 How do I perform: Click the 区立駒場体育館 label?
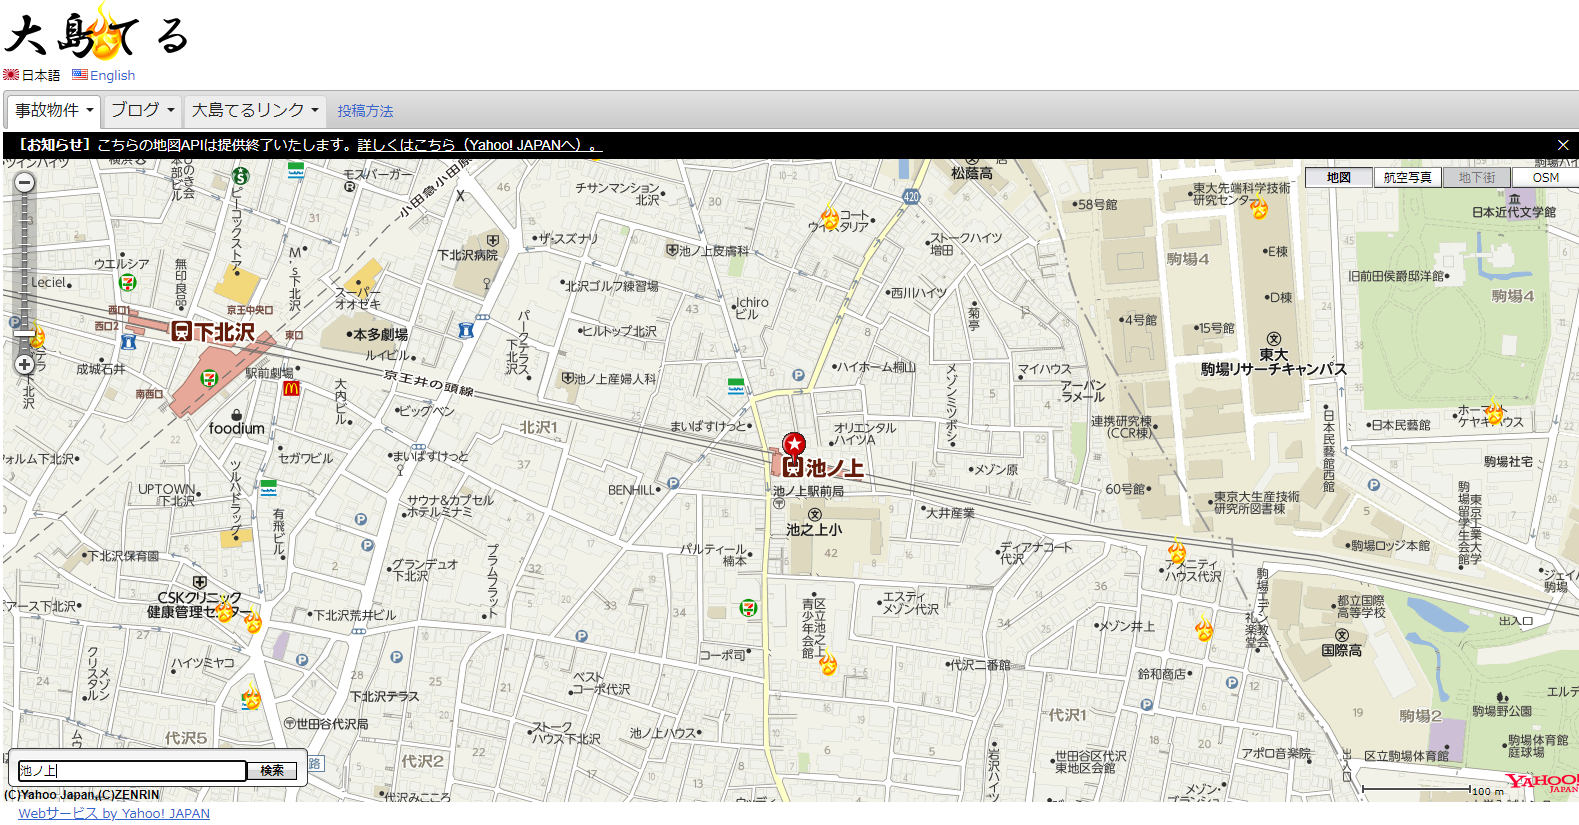tap(1406, 756)
